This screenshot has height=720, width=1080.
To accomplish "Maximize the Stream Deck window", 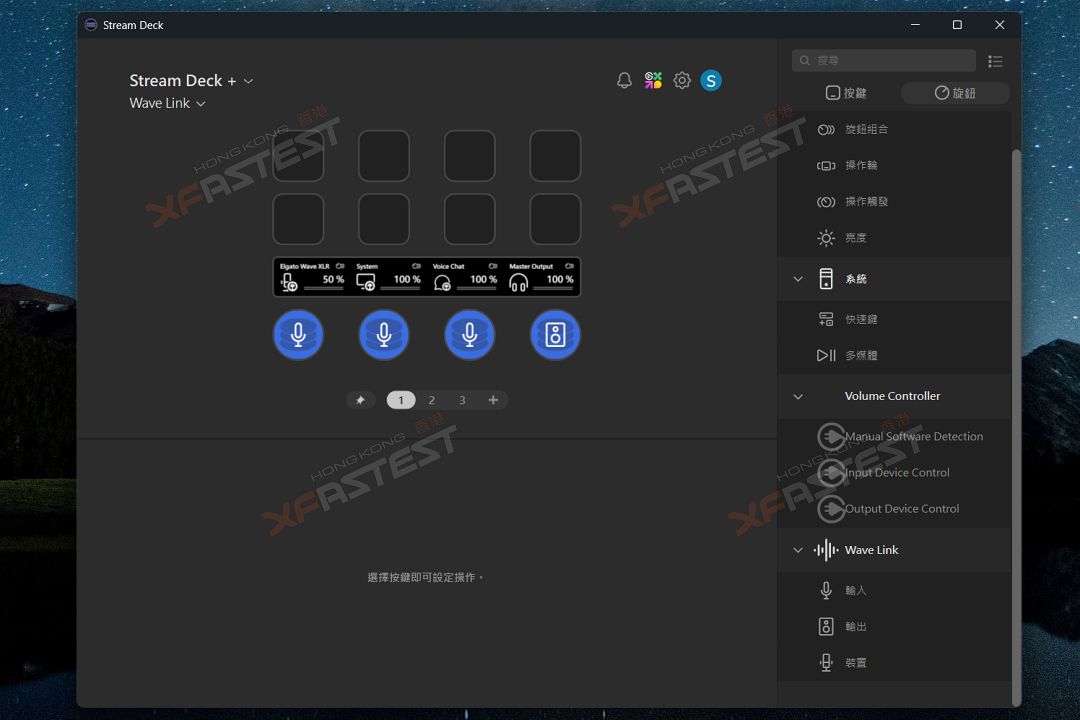I will click(x=957, y=25).
